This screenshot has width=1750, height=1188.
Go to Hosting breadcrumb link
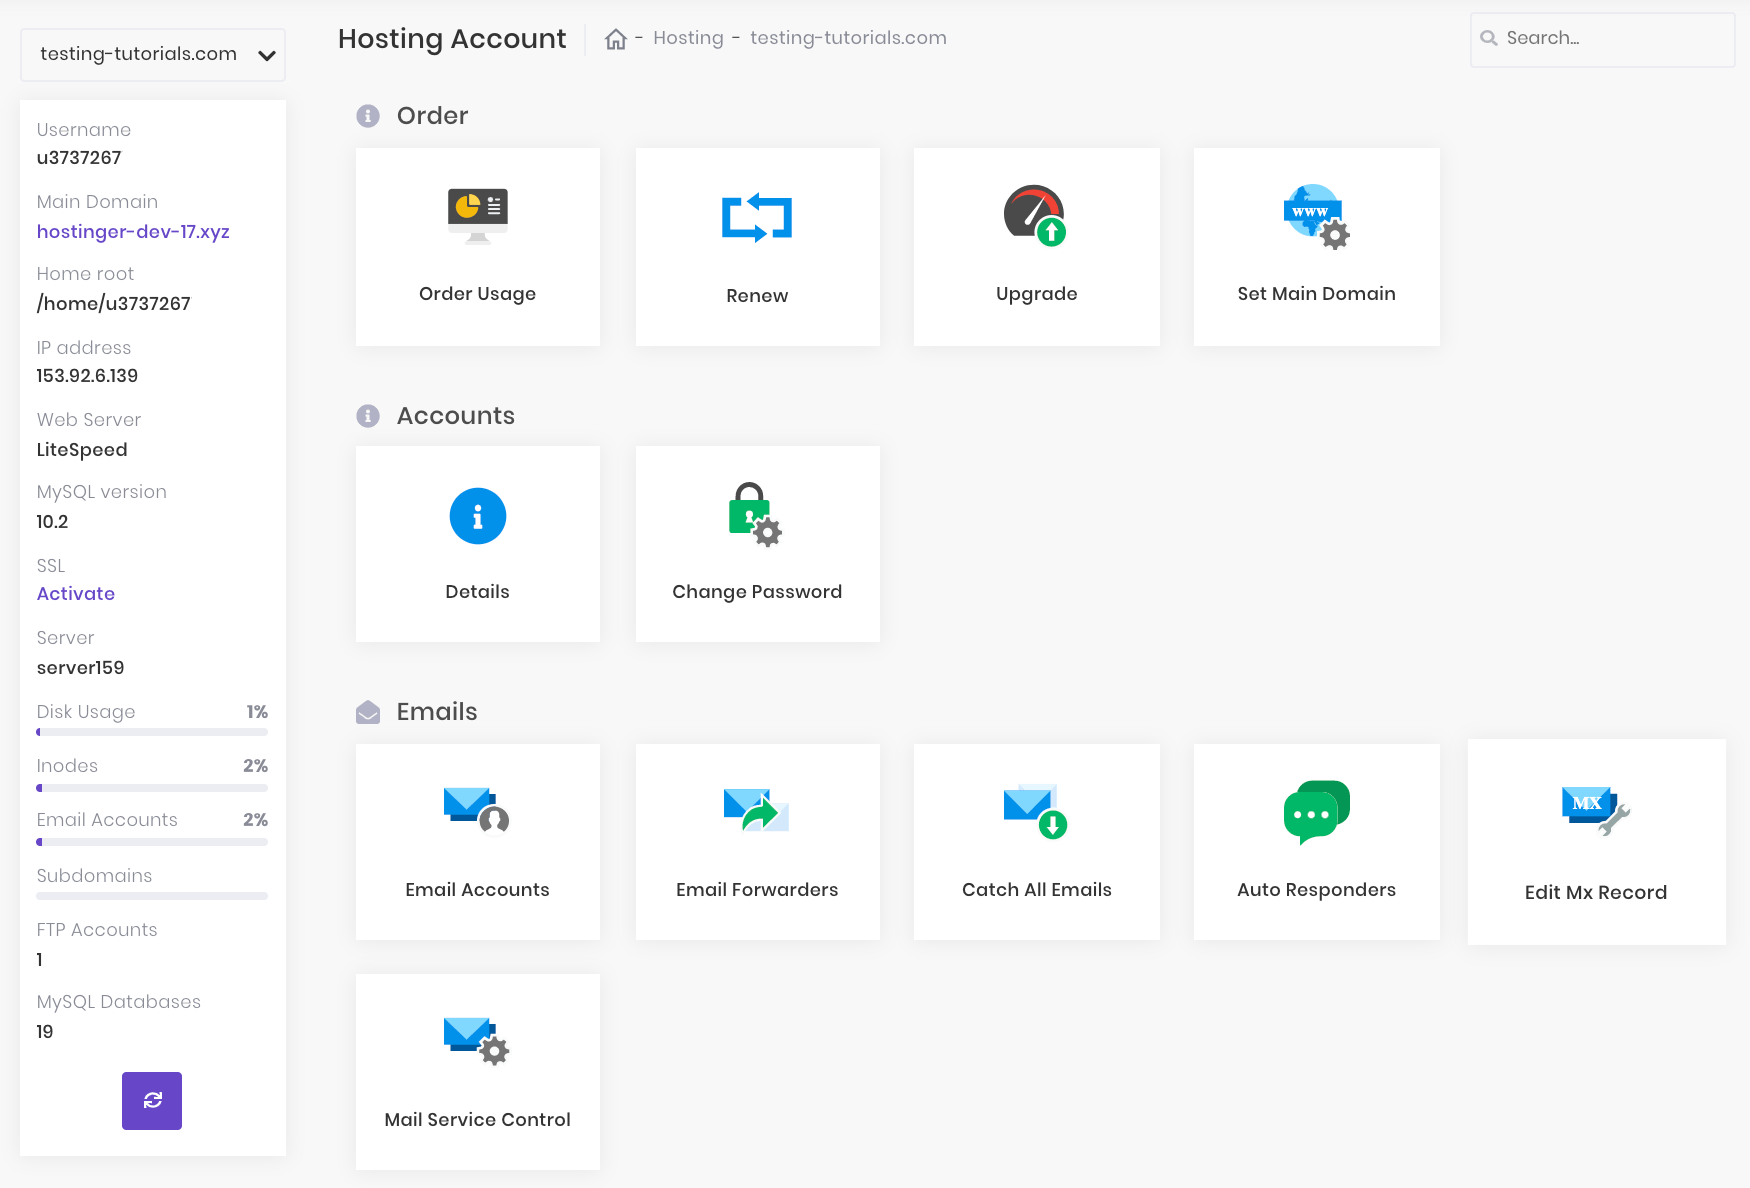pos(688,38)
